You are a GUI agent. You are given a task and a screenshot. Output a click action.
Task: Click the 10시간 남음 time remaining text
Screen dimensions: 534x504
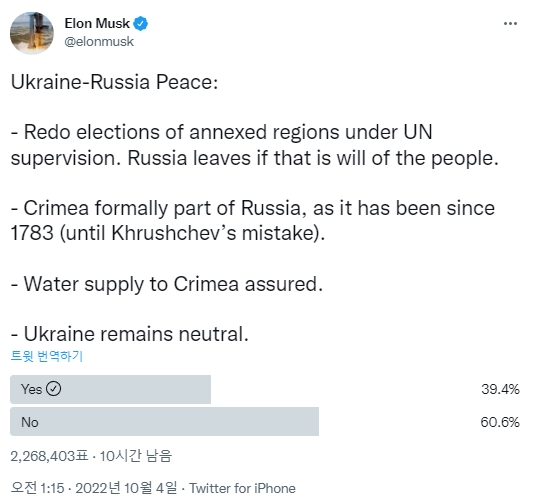[136, 456]
